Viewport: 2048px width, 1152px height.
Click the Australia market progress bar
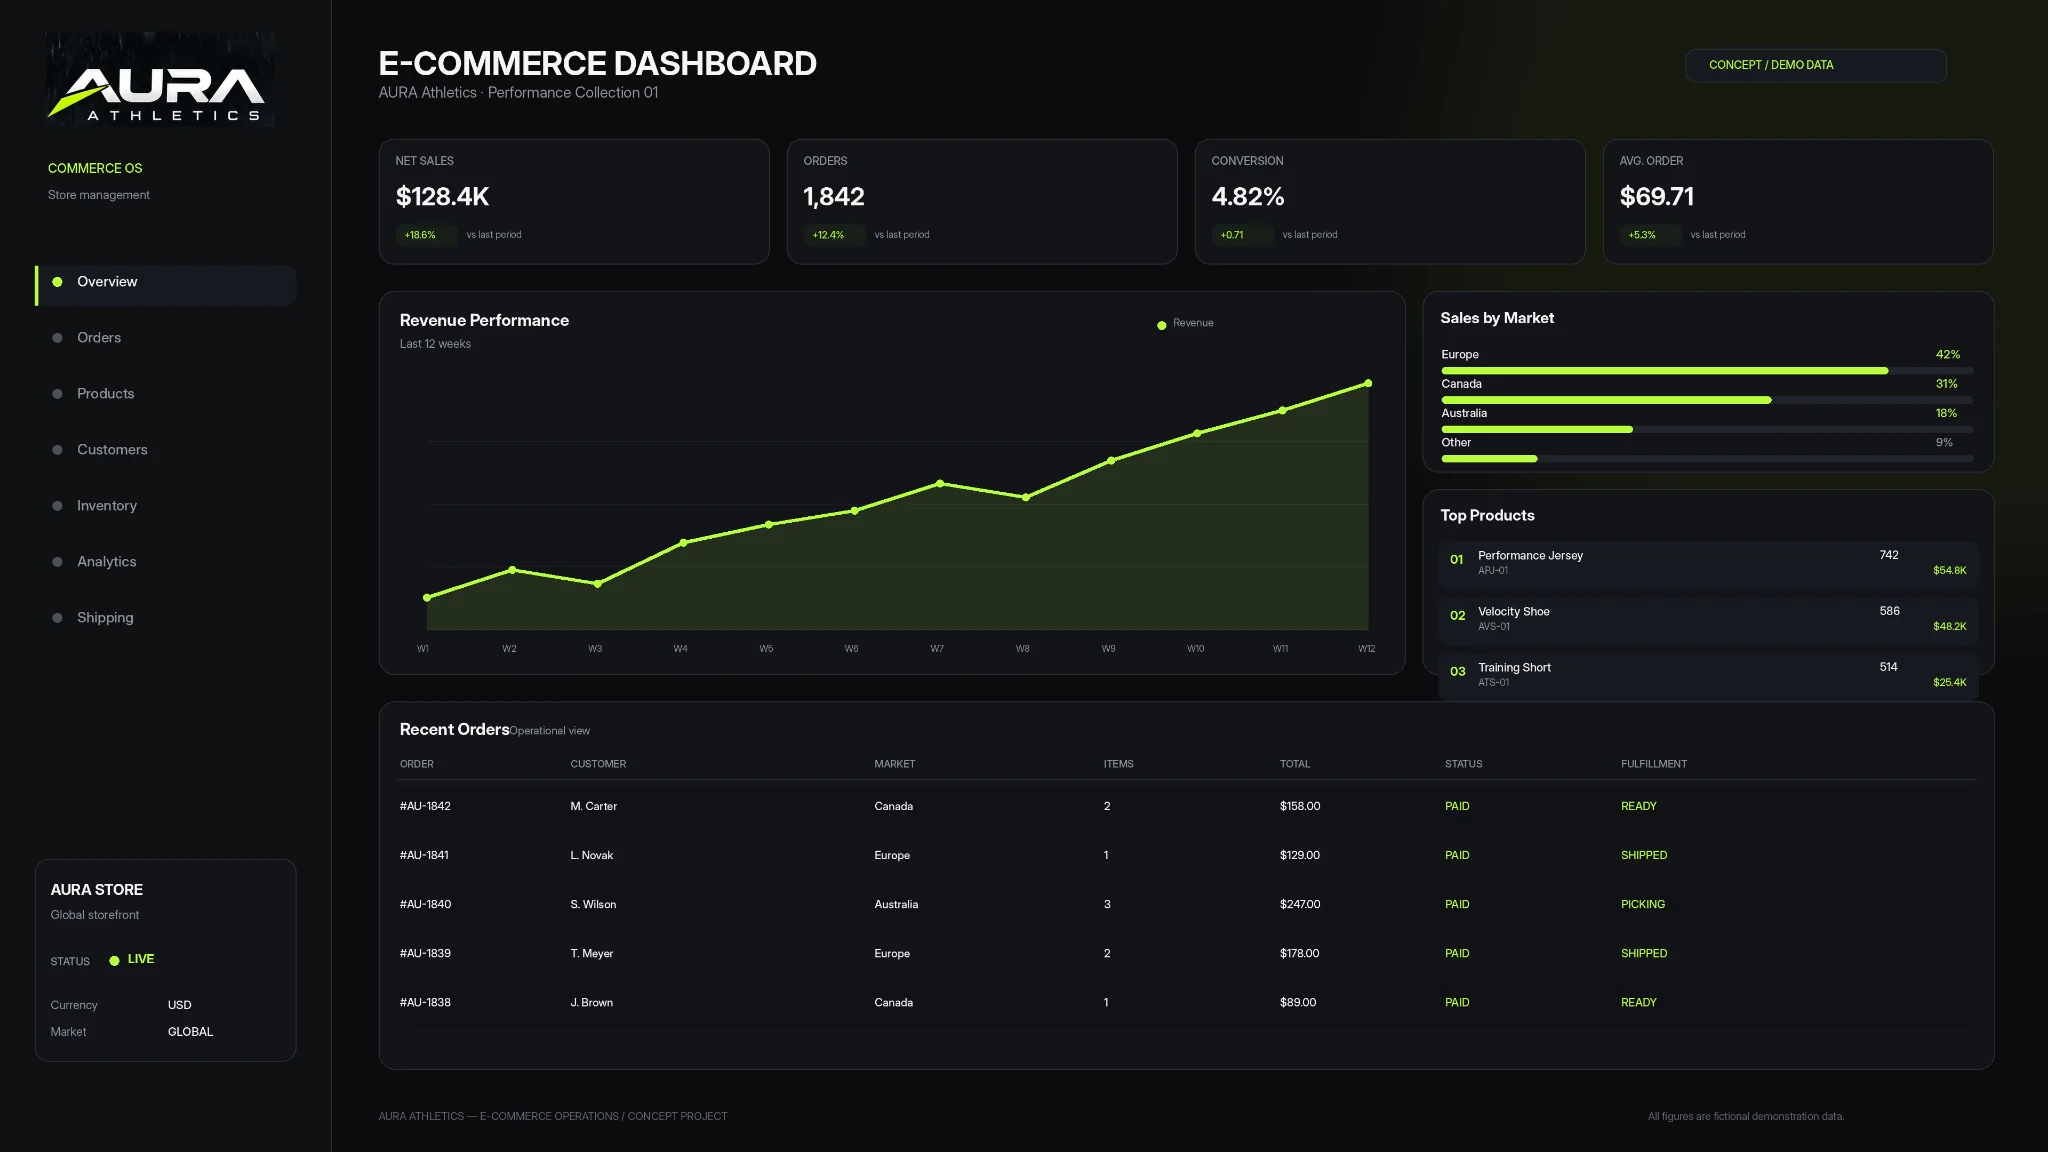tap(1707, 429)
